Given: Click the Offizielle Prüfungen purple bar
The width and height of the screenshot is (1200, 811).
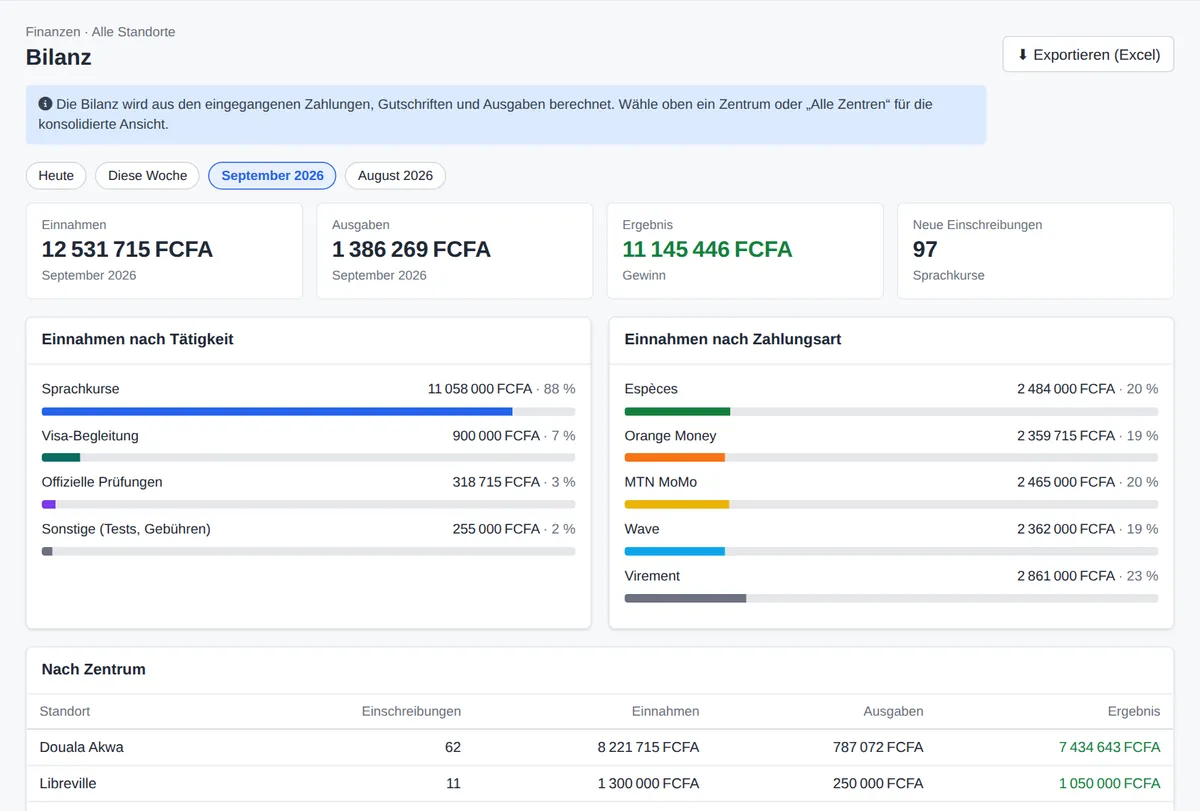Looking at the screenshot, I should pos(49,504).
